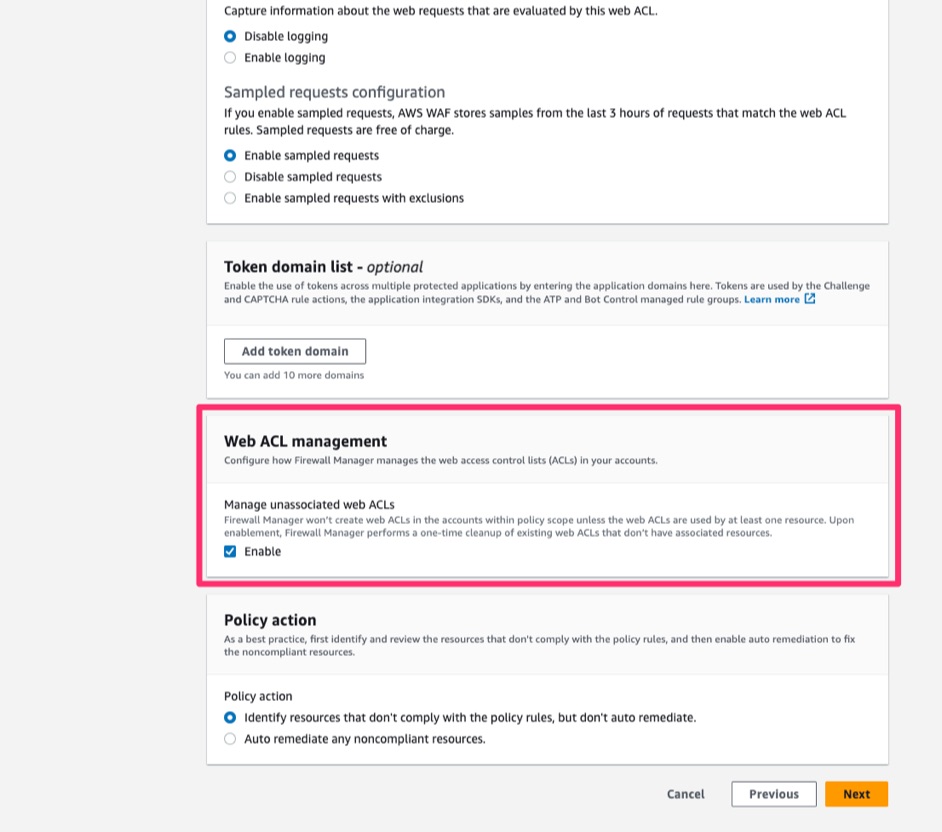Click the Token domain list heading
942x832 pixels.
tap(322, 267)
